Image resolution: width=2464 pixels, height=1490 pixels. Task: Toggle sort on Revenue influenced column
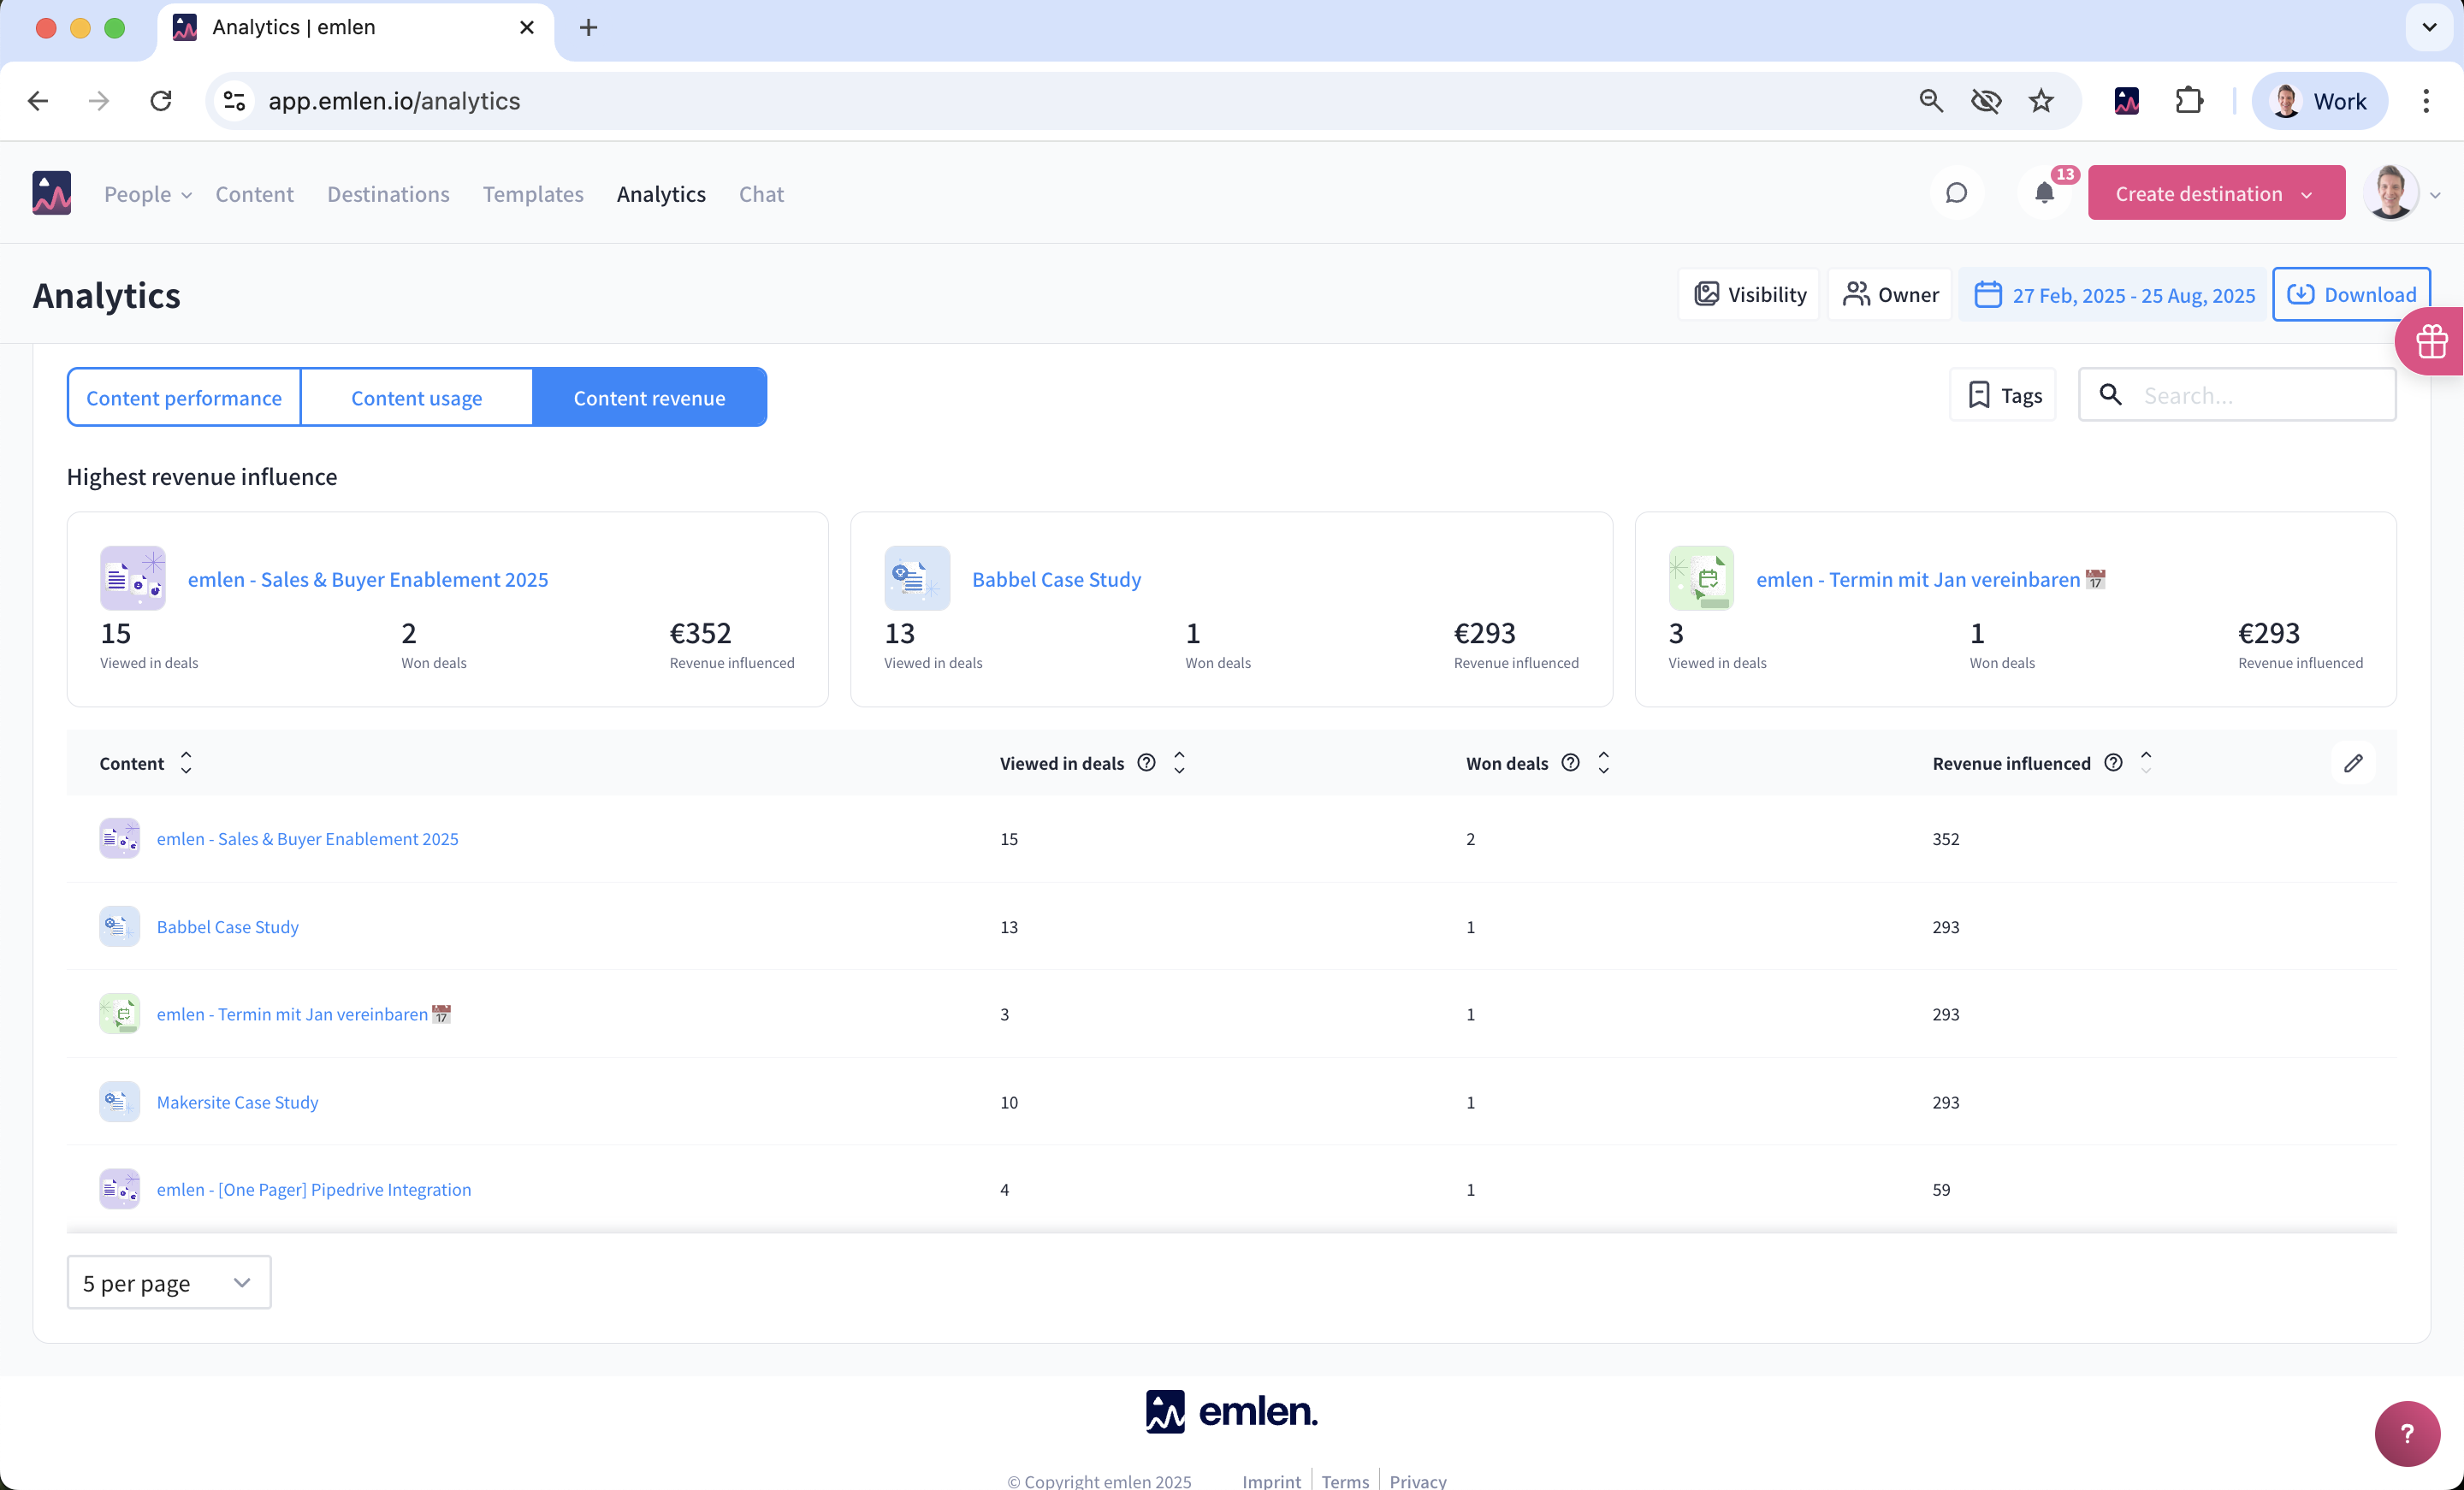point(2146,763)
